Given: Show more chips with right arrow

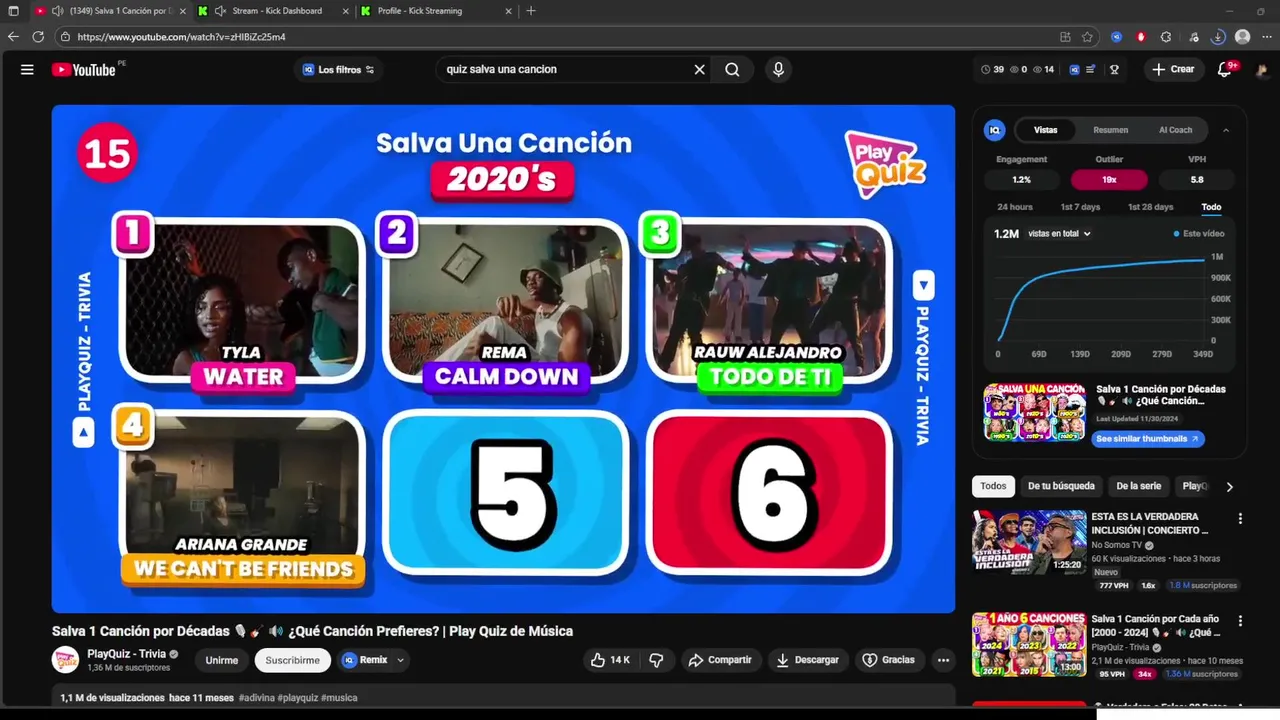Looking at the screenshot, I should 1229,487.
